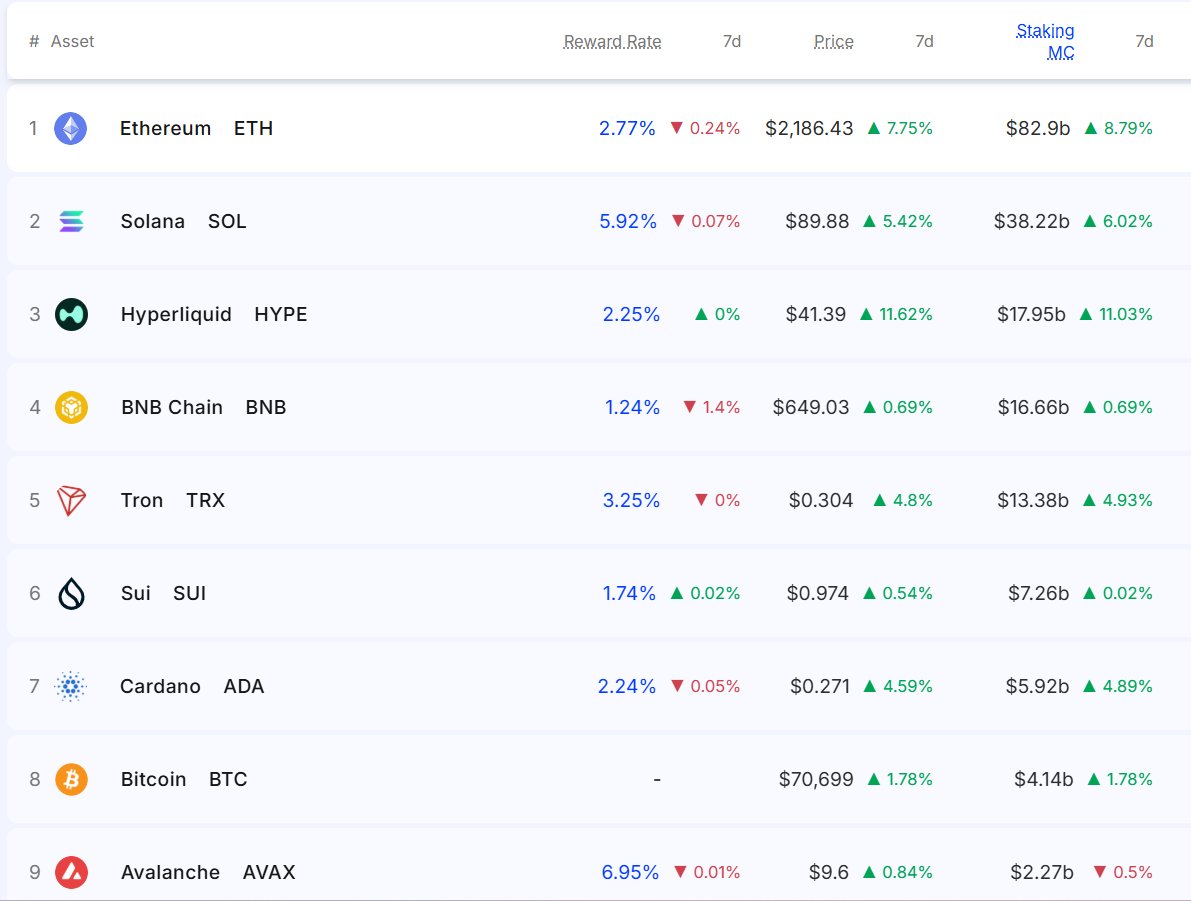Click the TRX ticker symbol
The width and height of the screenshot is (1191, 901).
tap(206, 501)
